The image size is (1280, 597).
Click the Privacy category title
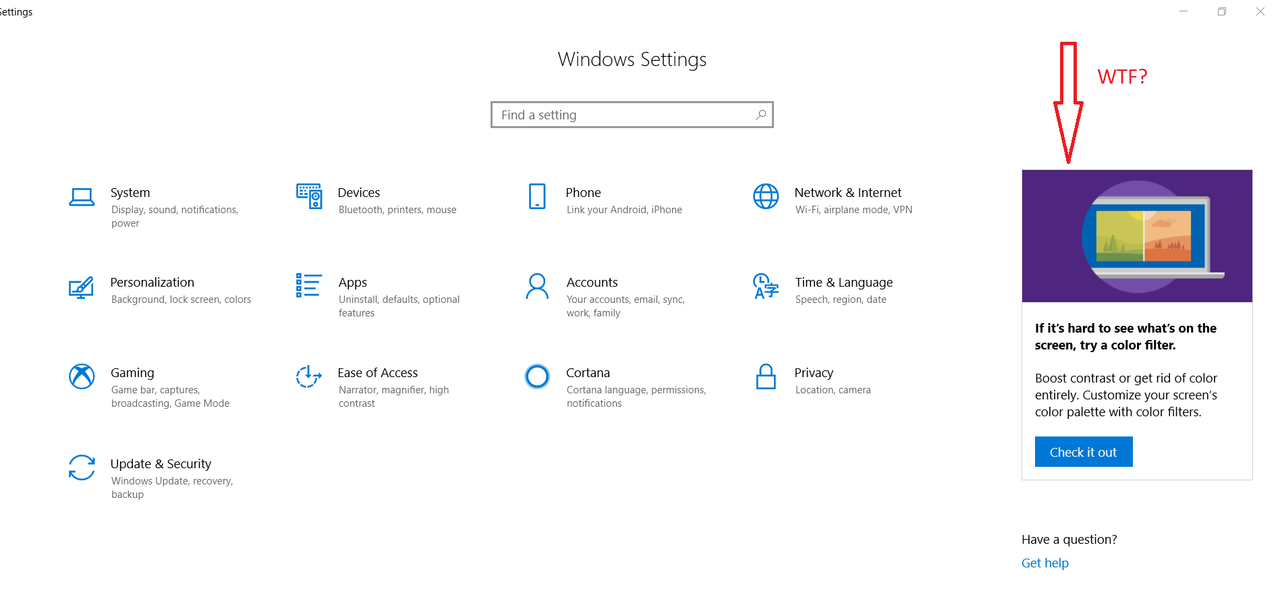click(814, 373)
